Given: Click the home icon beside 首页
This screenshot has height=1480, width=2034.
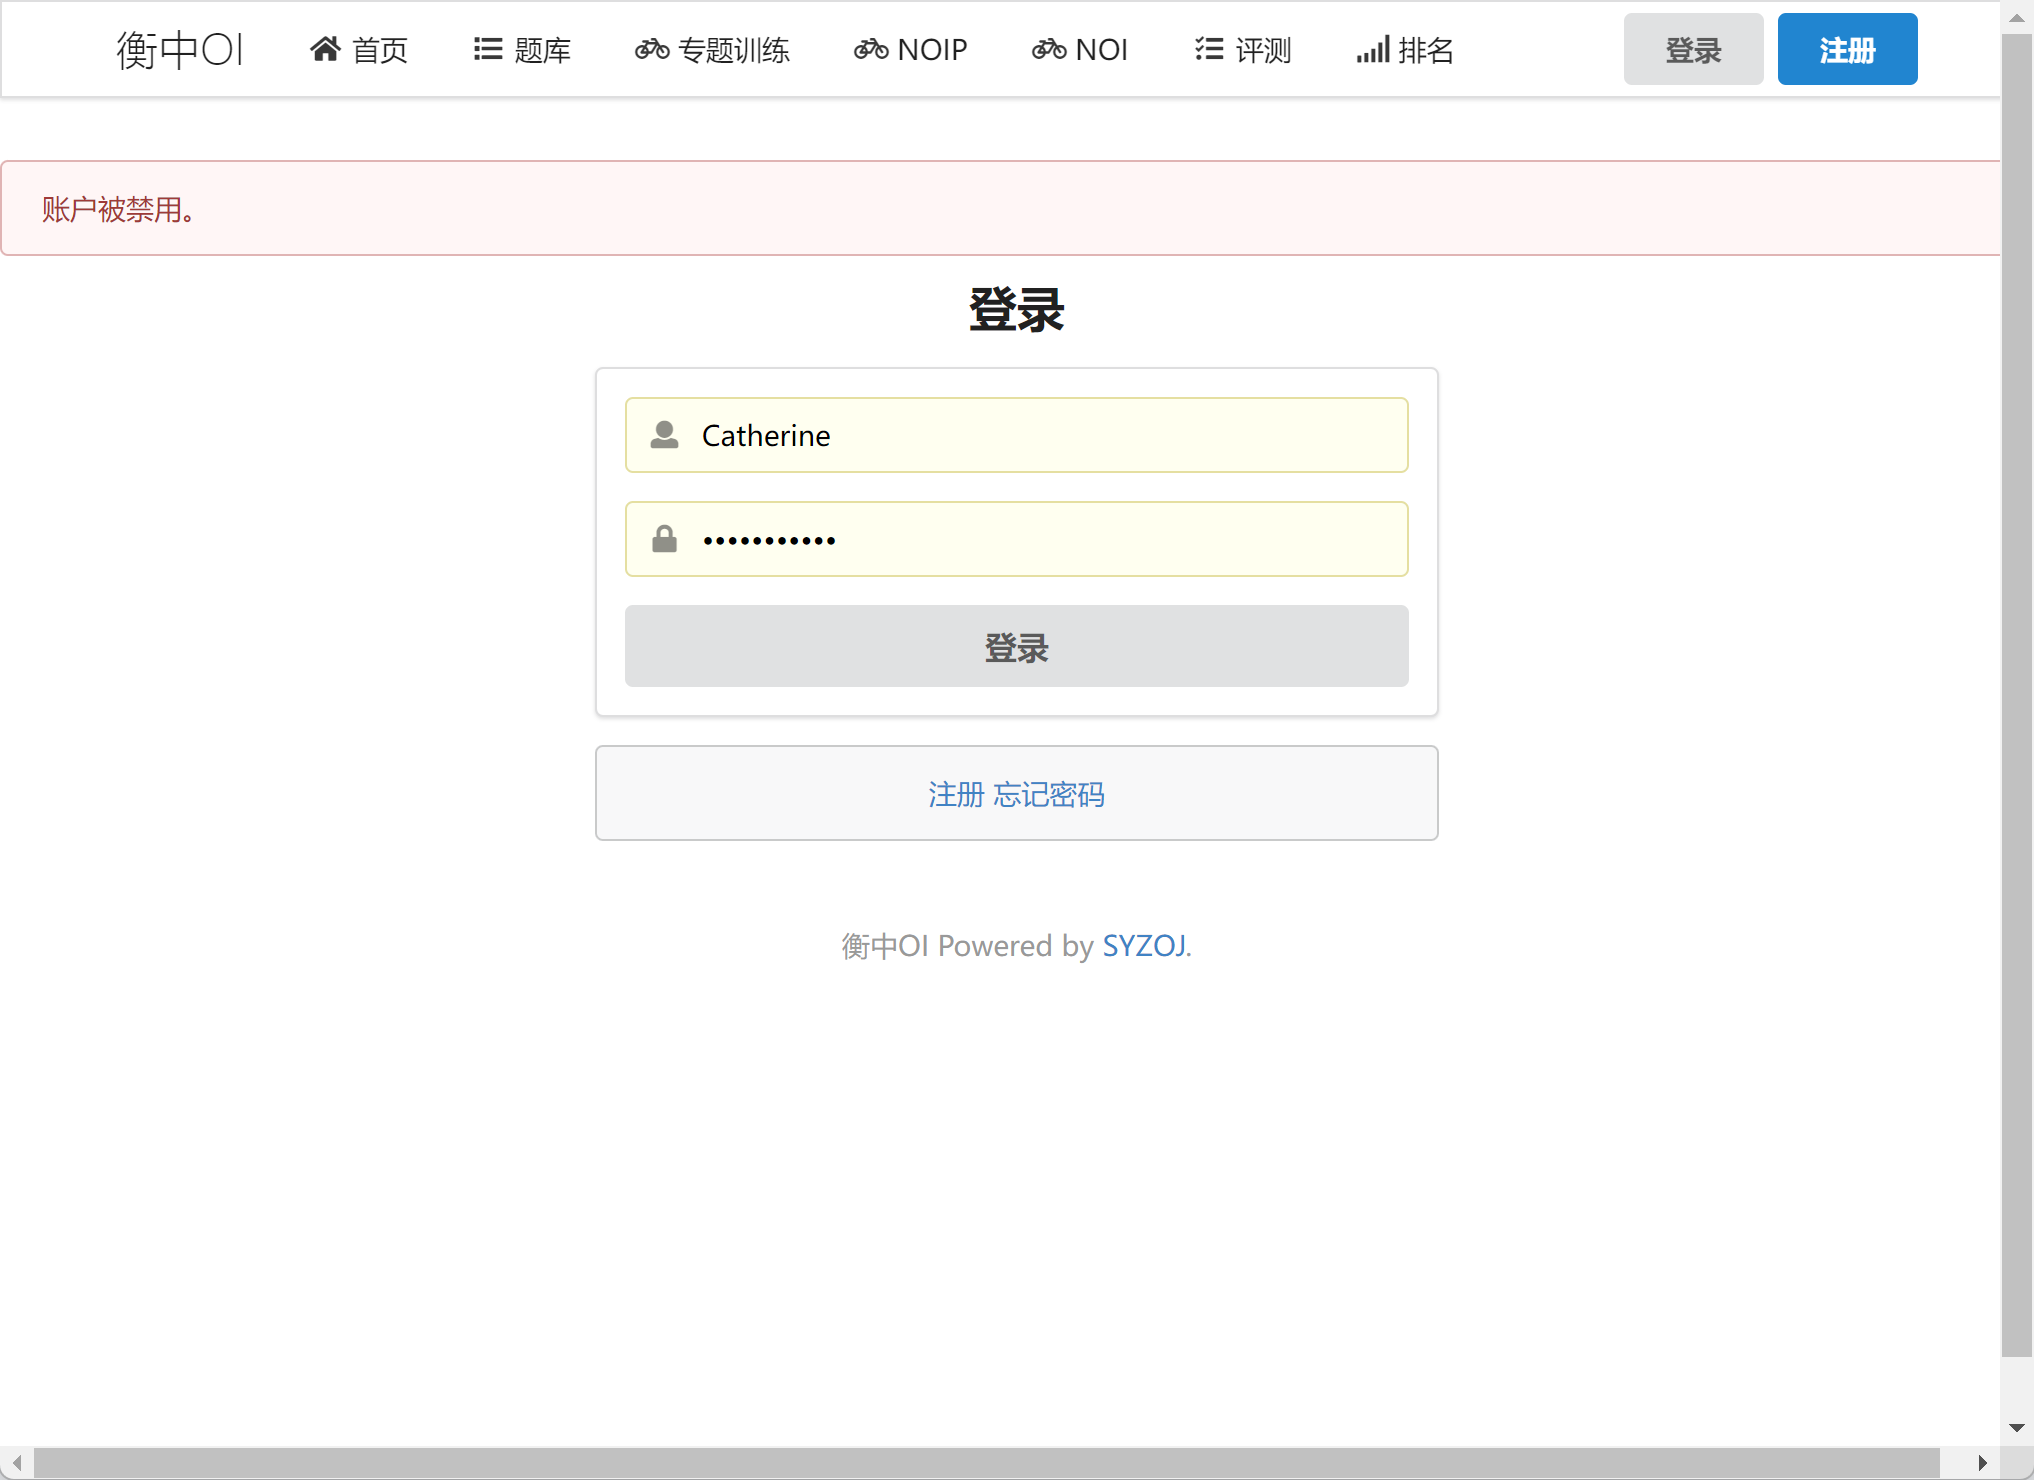Looking at the screenshot, I should (x=325, y=49).
